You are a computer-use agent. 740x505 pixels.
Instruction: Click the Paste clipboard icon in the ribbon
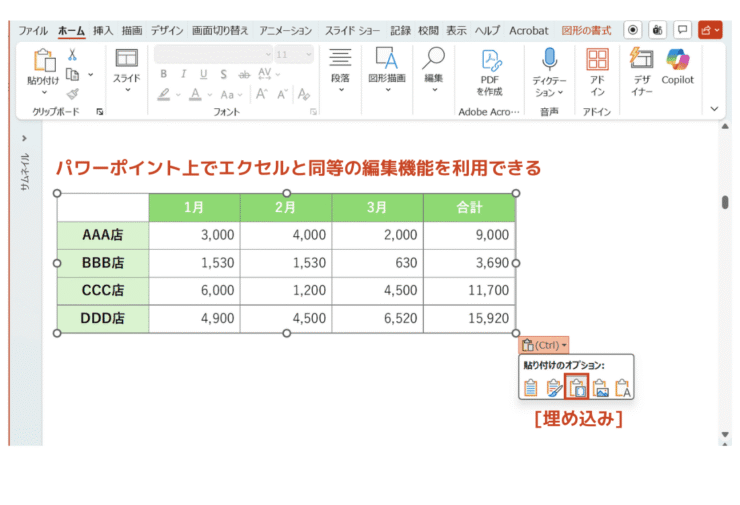44,60
